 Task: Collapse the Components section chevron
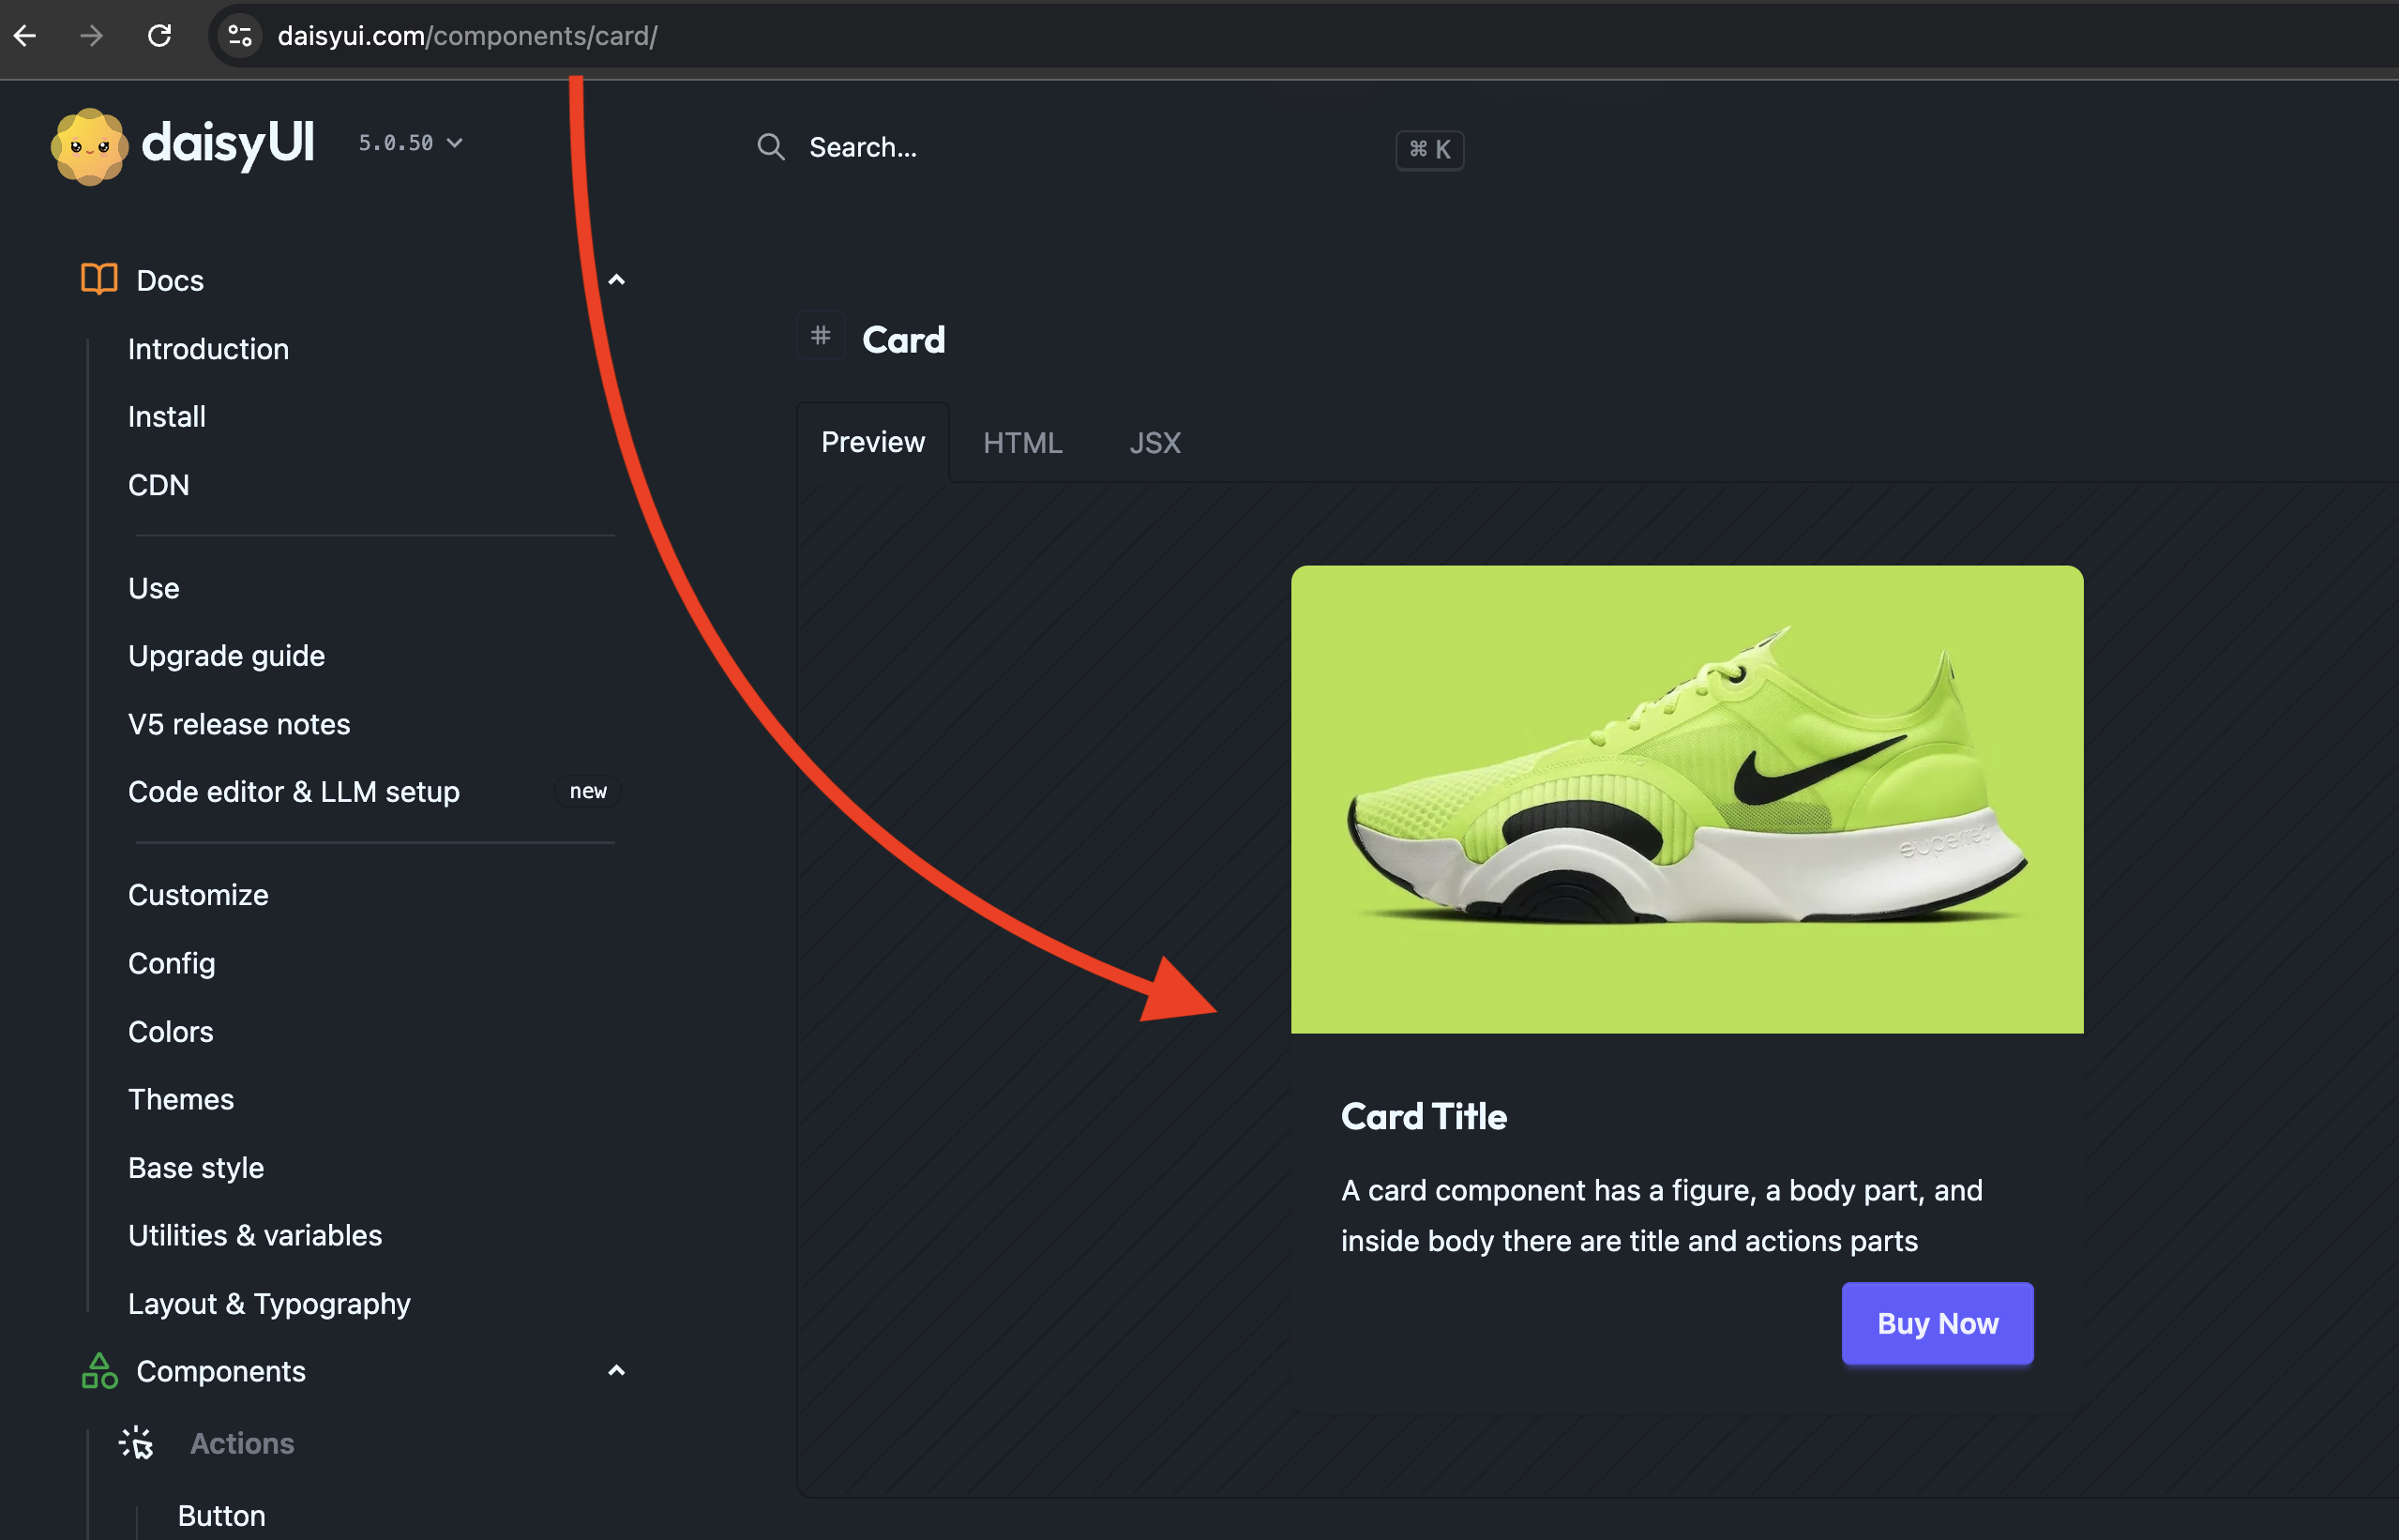point(616,1371)
